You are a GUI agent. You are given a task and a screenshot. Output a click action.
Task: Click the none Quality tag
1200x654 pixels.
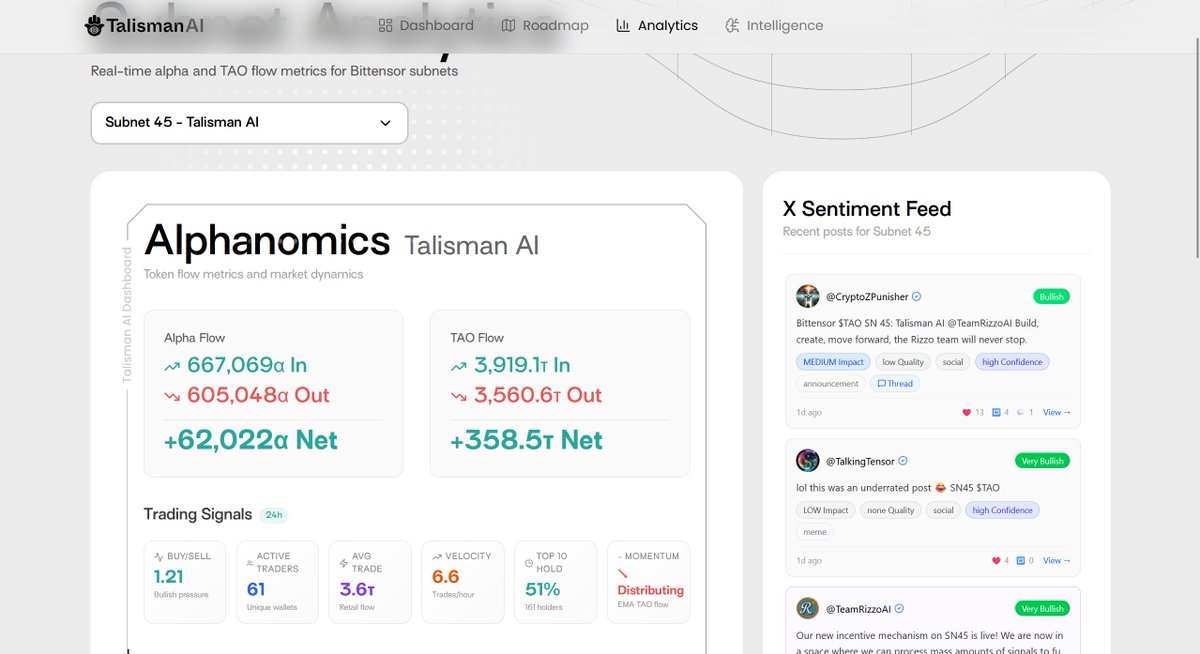pyautogui.click(x=891, y=510)
